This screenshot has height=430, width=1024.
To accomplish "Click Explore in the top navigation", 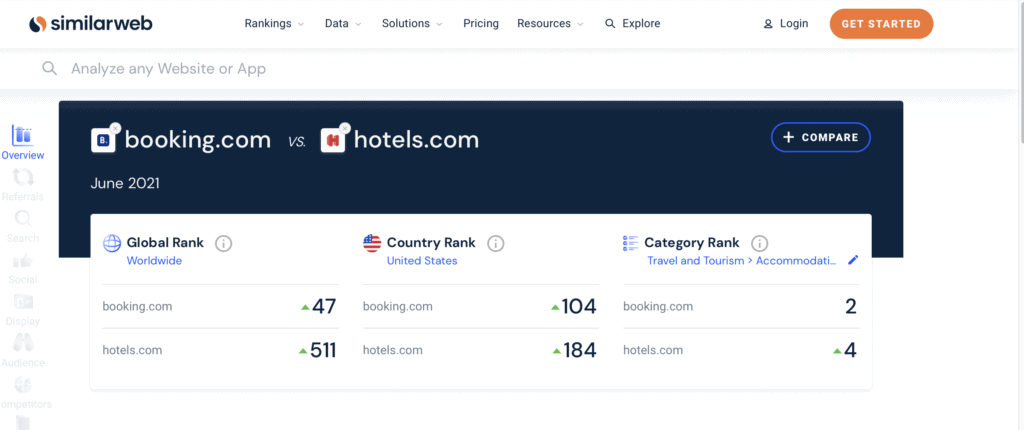I will 633,23.
